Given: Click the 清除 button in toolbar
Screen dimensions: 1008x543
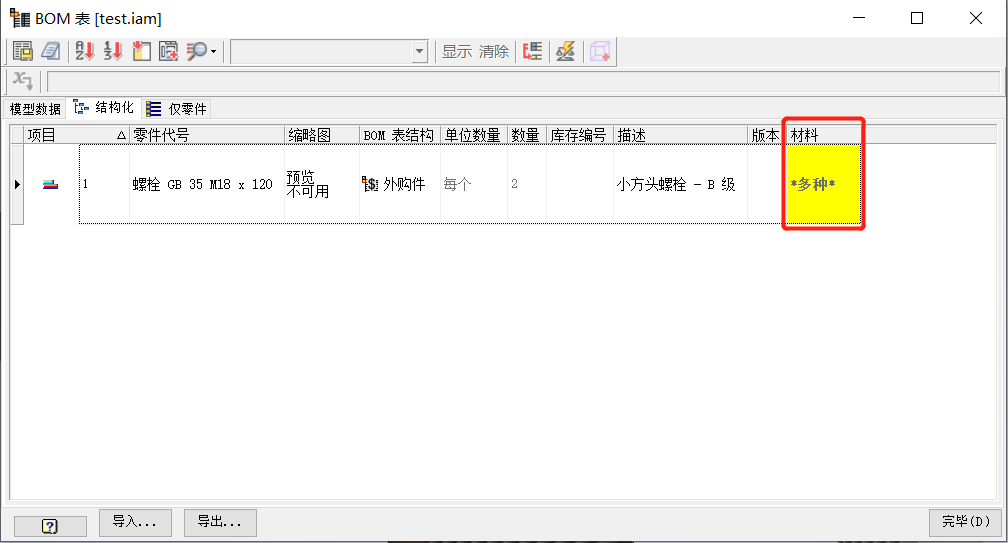Looking at the screenshot, I should [494, 51].
